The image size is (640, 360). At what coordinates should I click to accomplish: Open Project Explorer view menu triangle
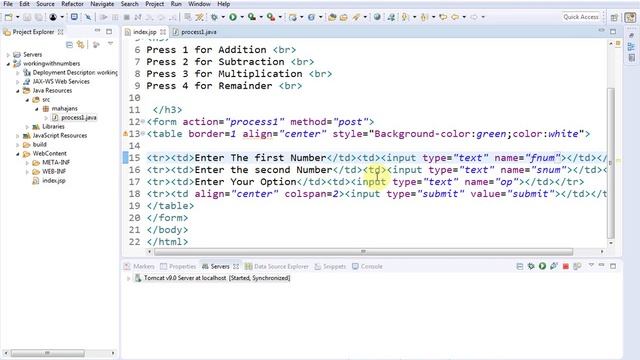pos(110,44)
